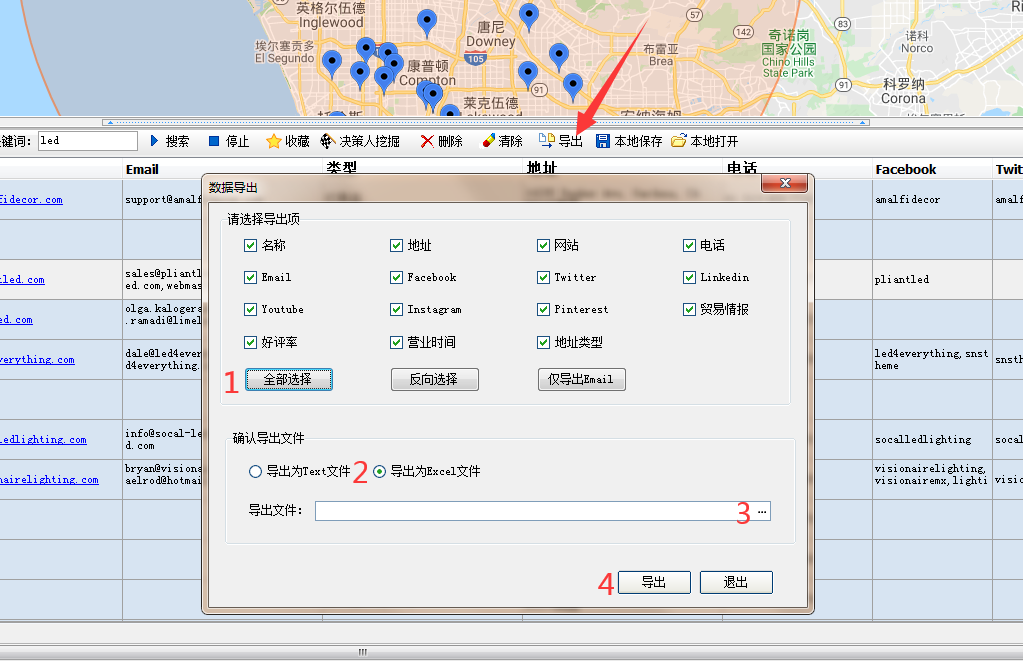The image size is (1023, 661).
Task: Click the 反向选择 invert selection button
Action: coord(434,380)
